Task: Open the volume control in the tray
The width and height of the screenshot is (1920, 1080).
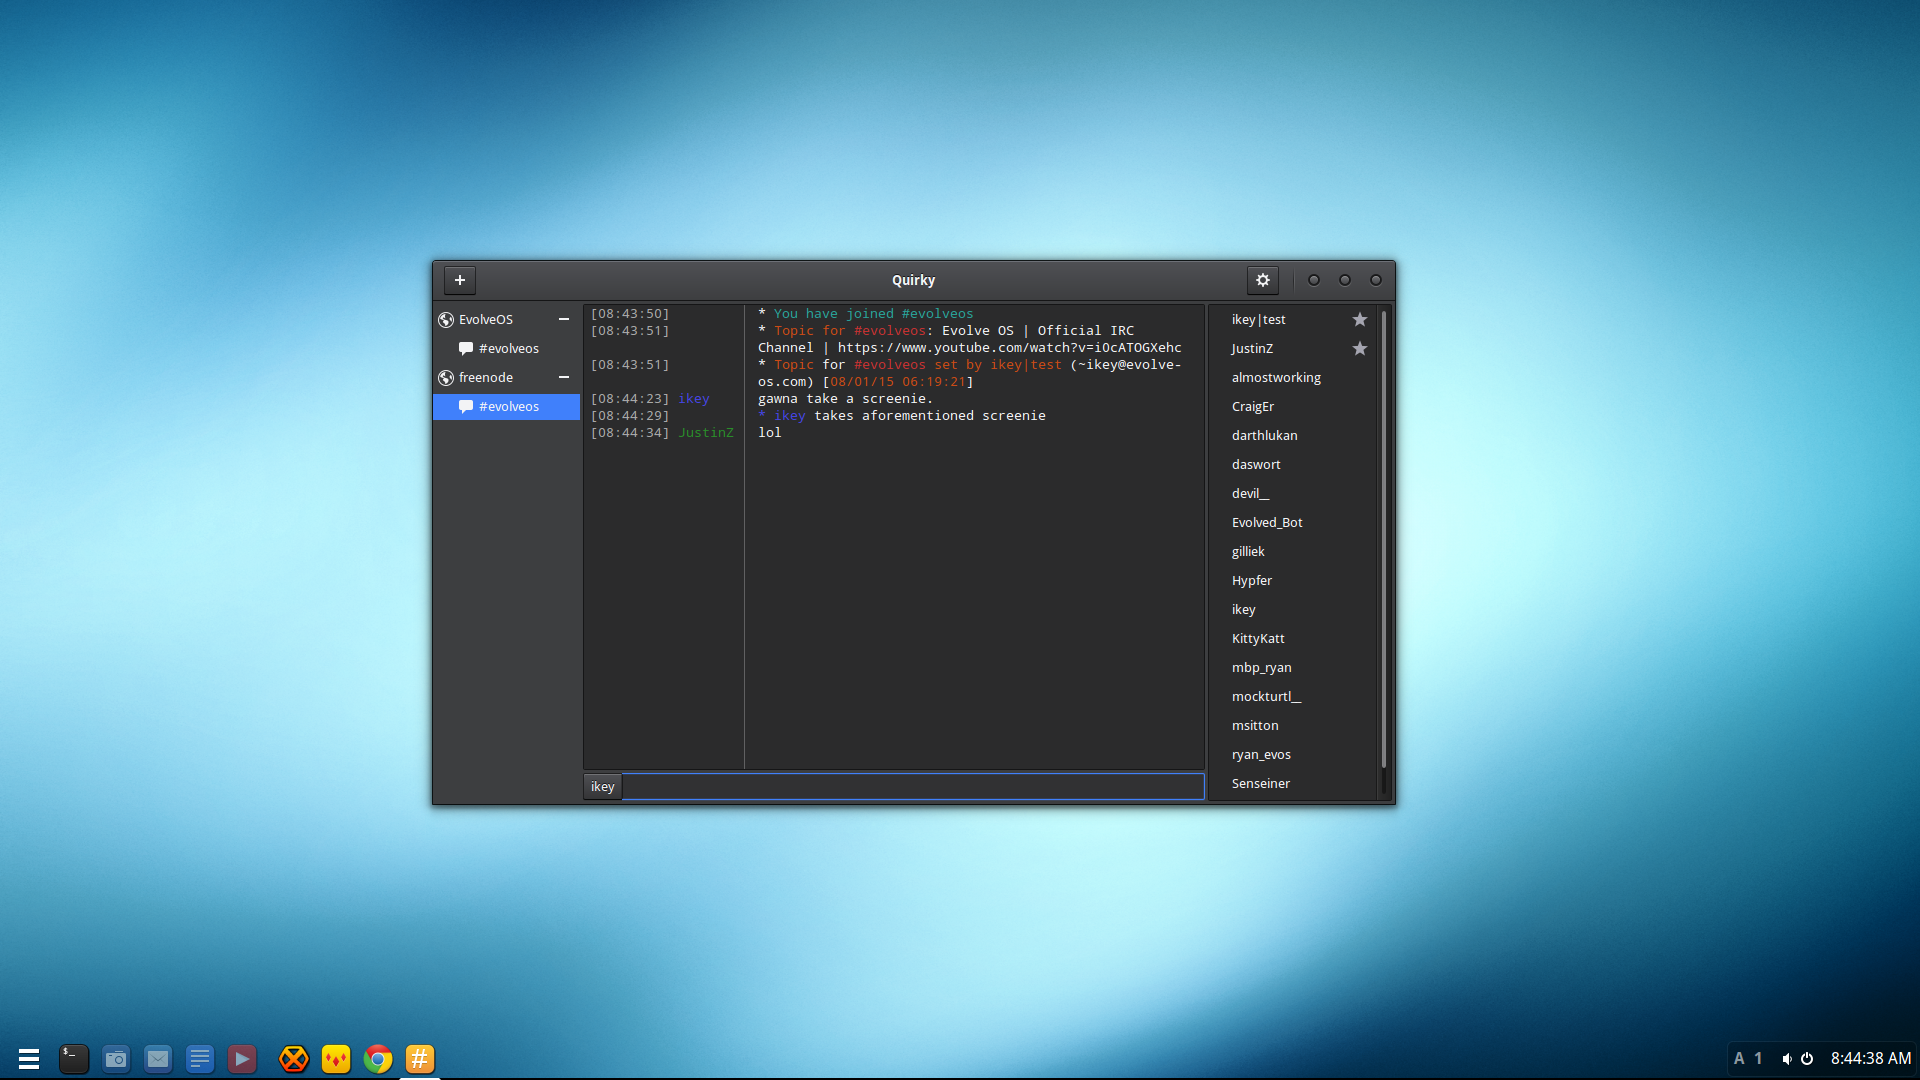Action: point(1786,1059)
